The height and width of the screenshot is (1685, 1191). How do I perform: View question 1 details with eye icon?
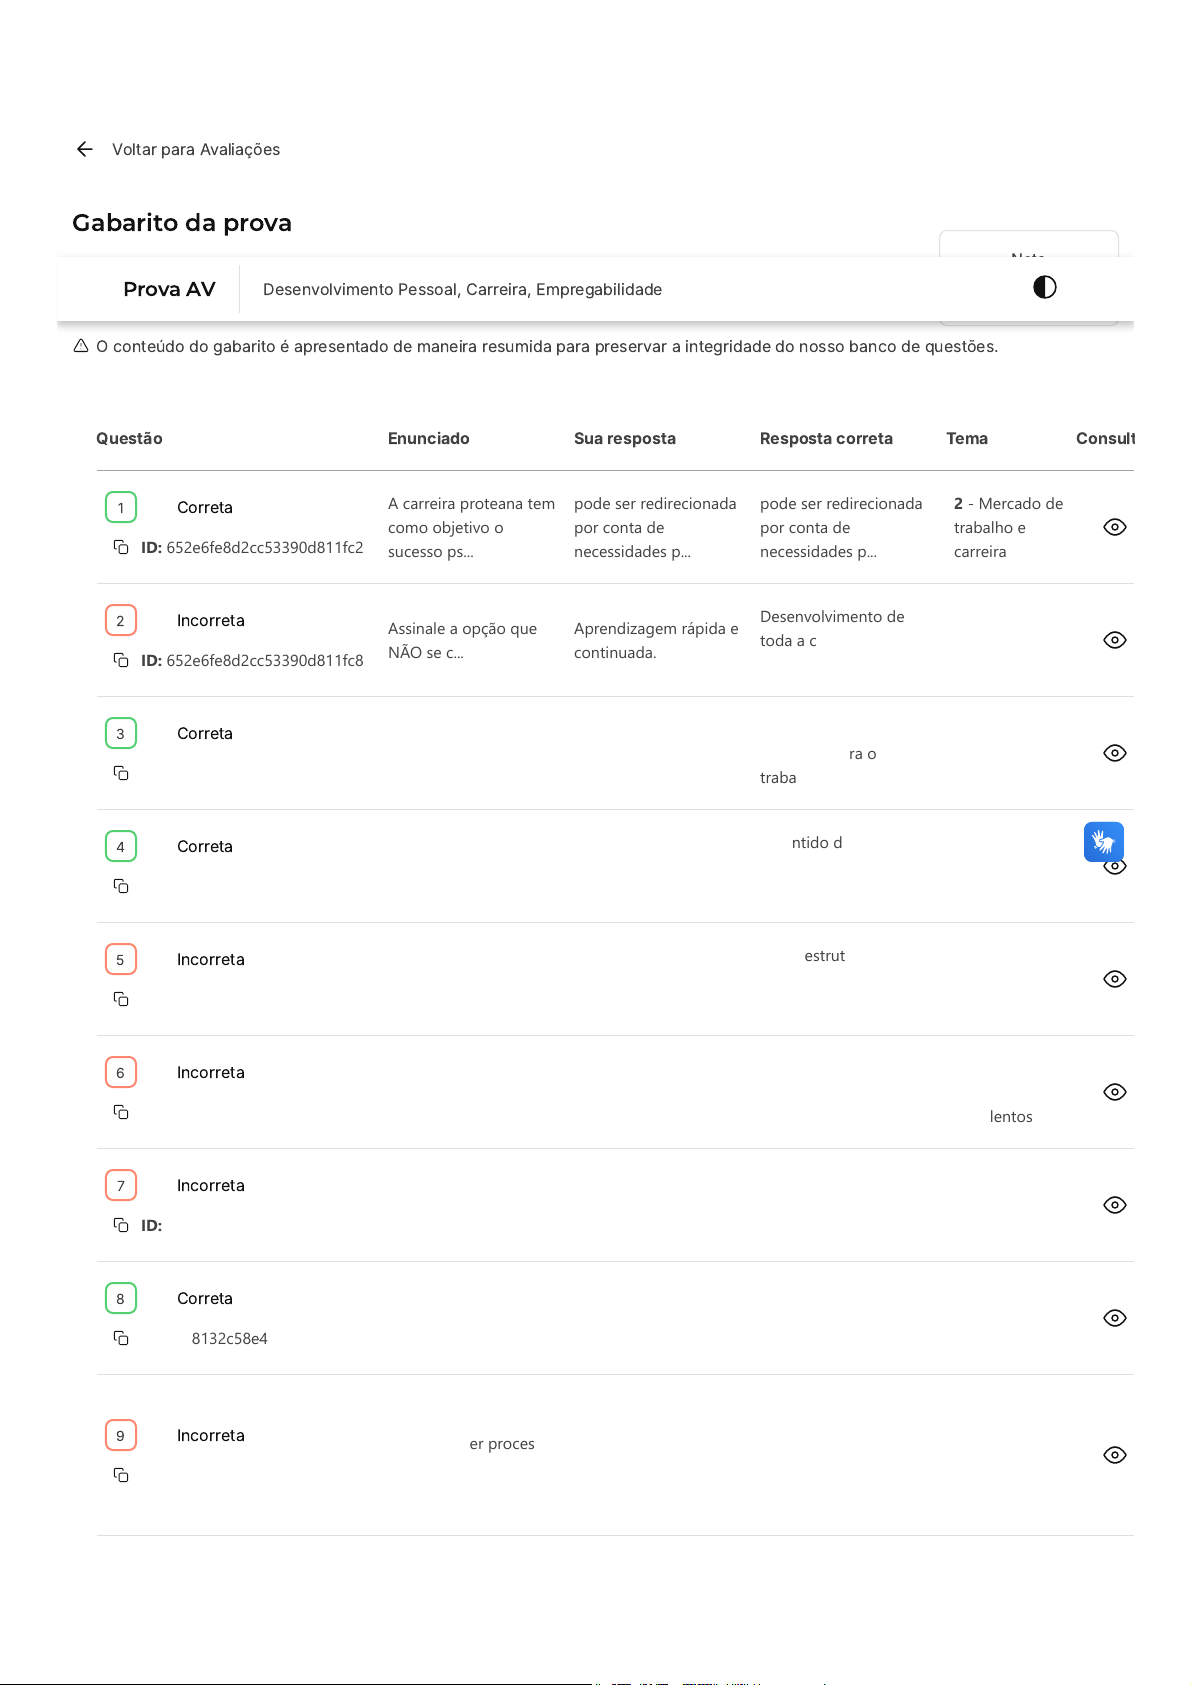1114,527
